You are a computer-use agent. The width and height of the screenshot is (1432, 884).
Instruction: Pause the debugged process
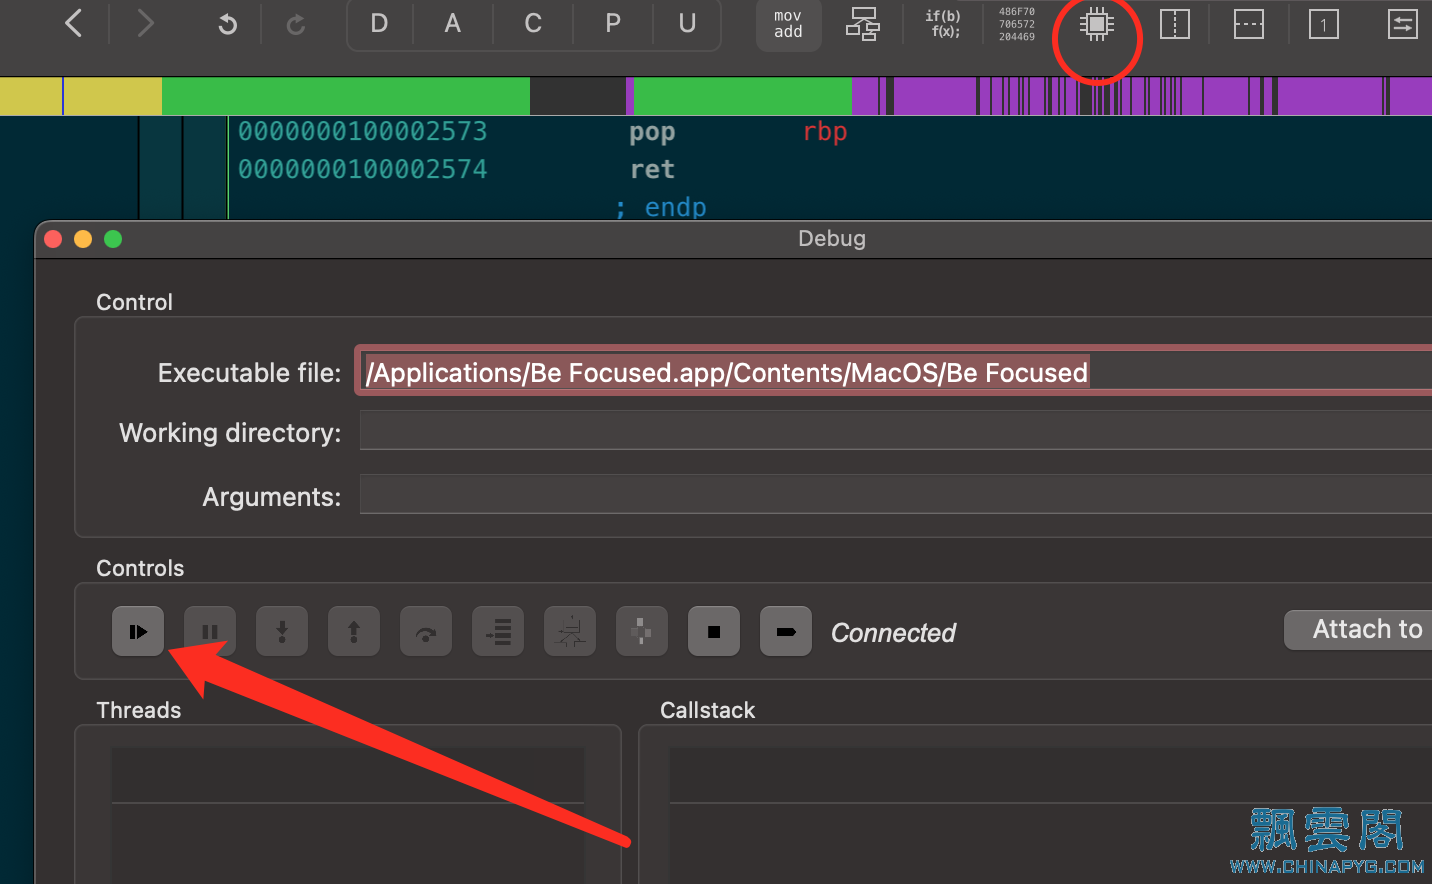tap(210, 631)
